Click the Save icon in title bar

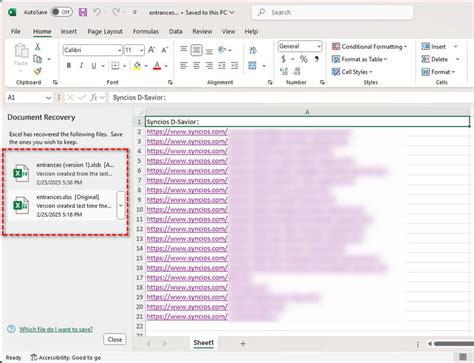pos(83,12)
